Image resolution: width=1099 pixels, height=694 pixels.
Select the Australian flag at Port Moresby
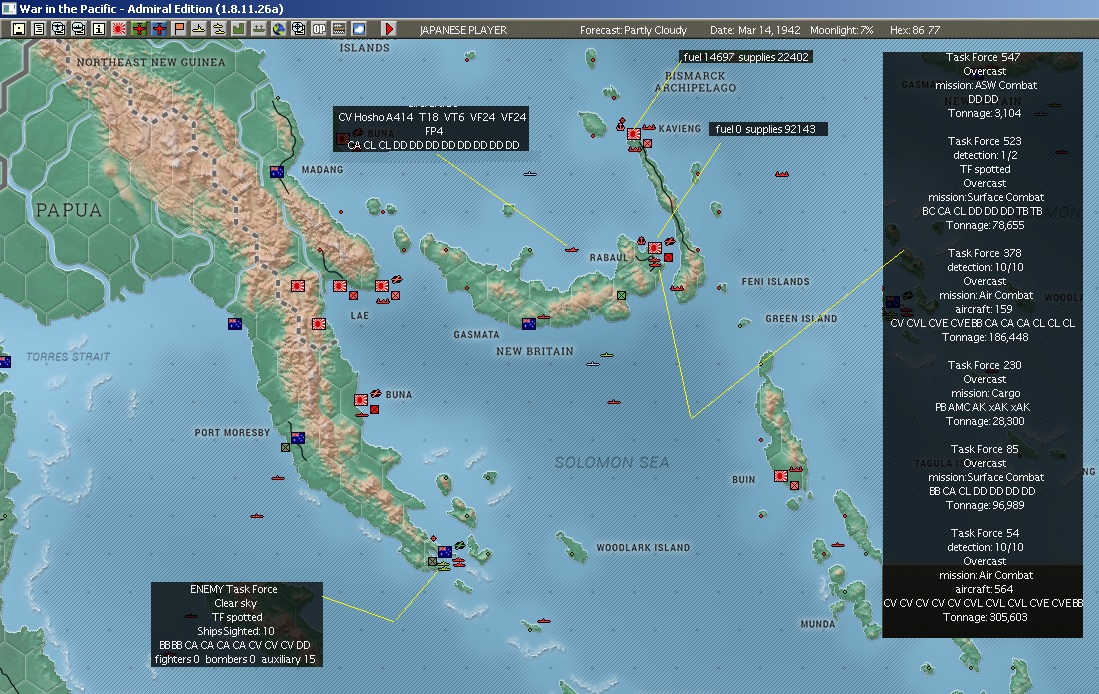(298, 437)
